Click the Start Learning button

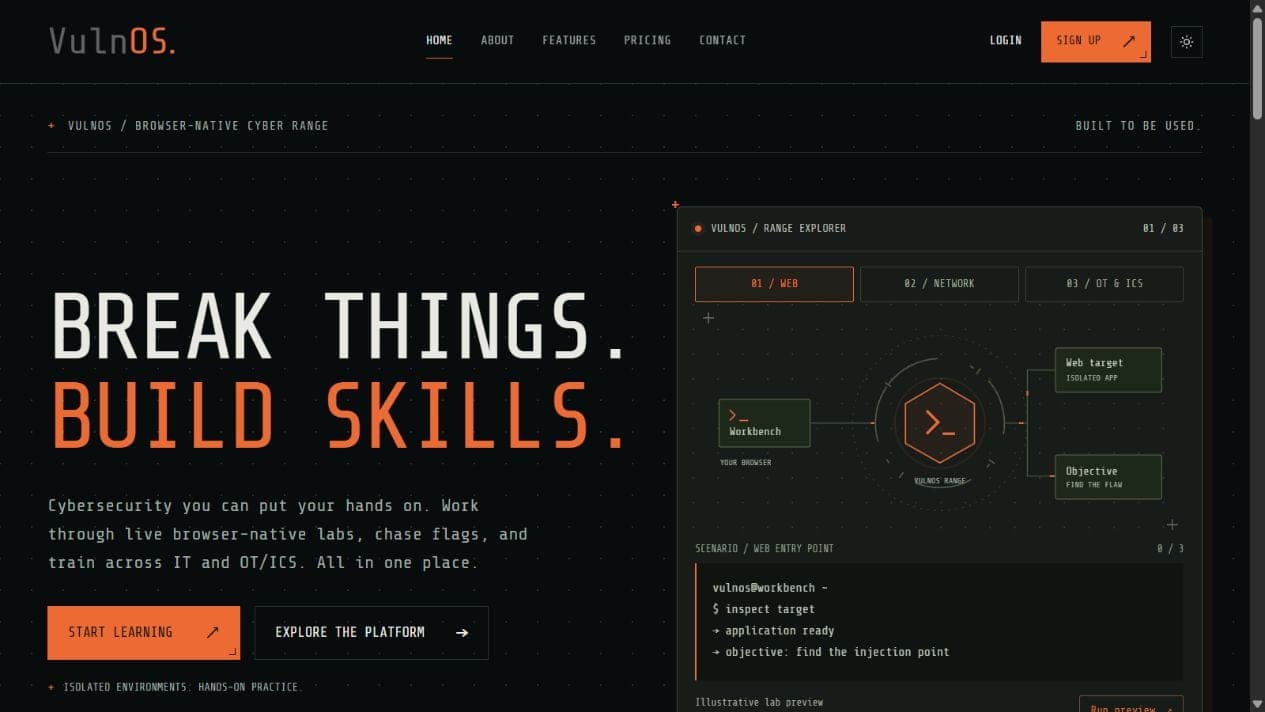click(x=143, y=632)
